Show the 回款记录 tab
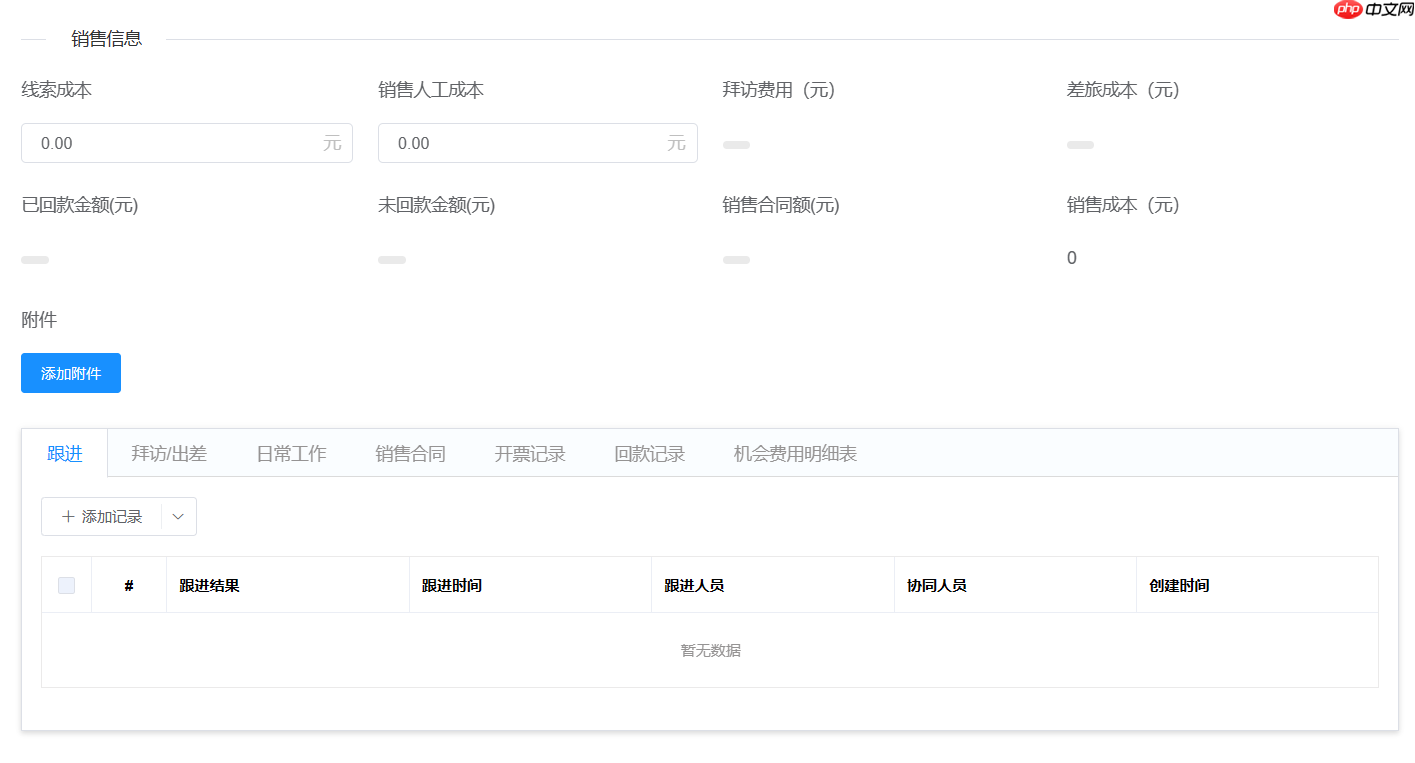The image size is (1415, 763). 649,454
